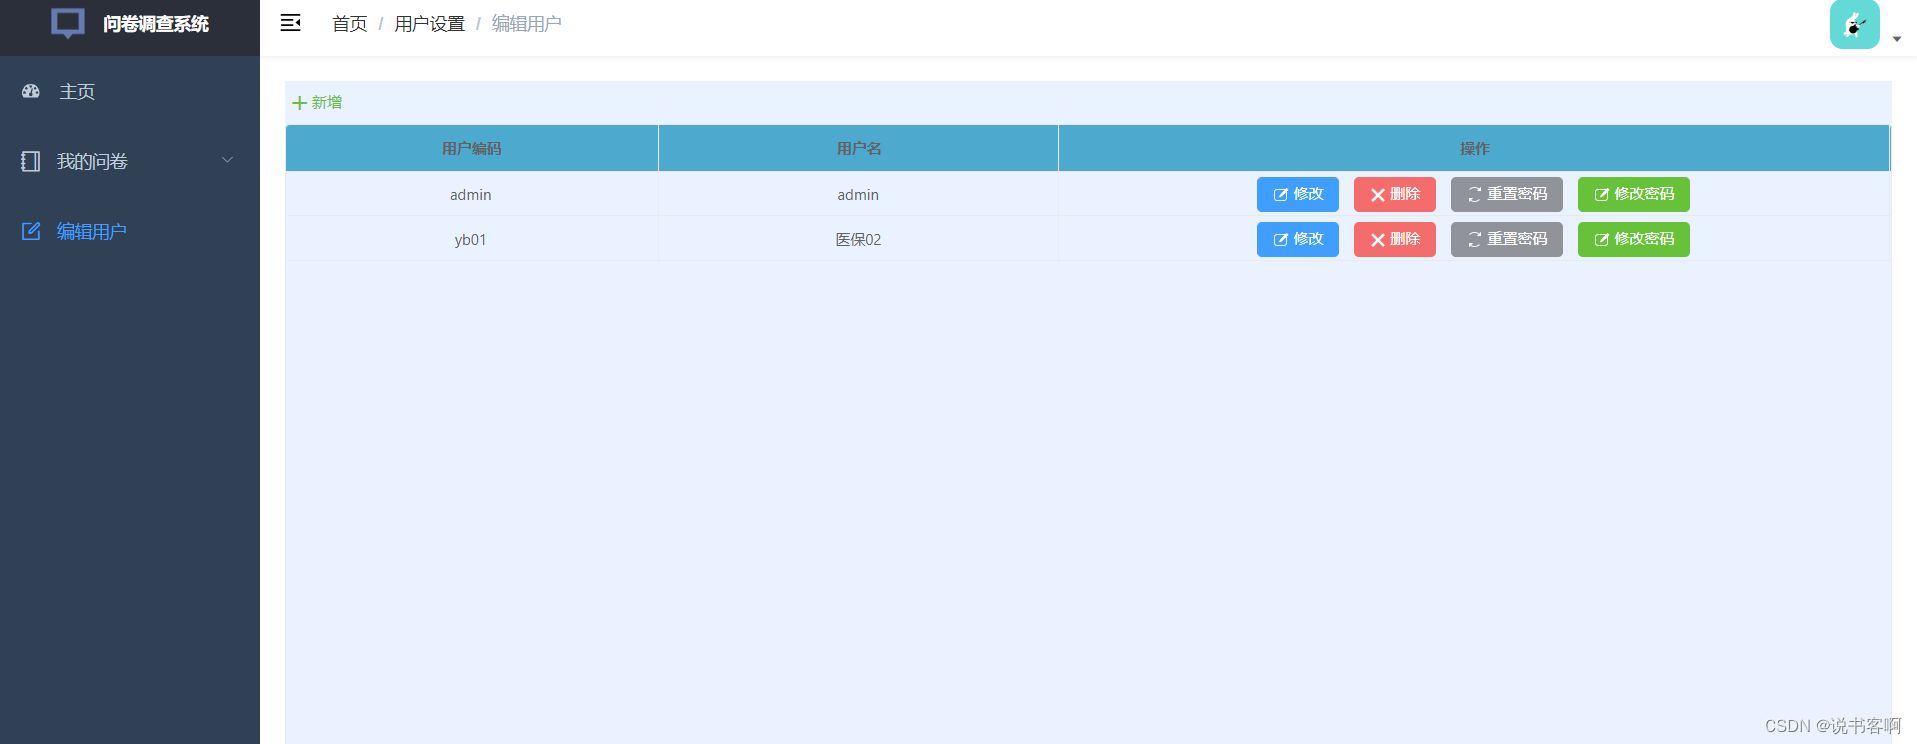Viewport: 1917px width, 744px height.
Task: Click the 编辑用户 breadcrumb text
Action: 527,23
